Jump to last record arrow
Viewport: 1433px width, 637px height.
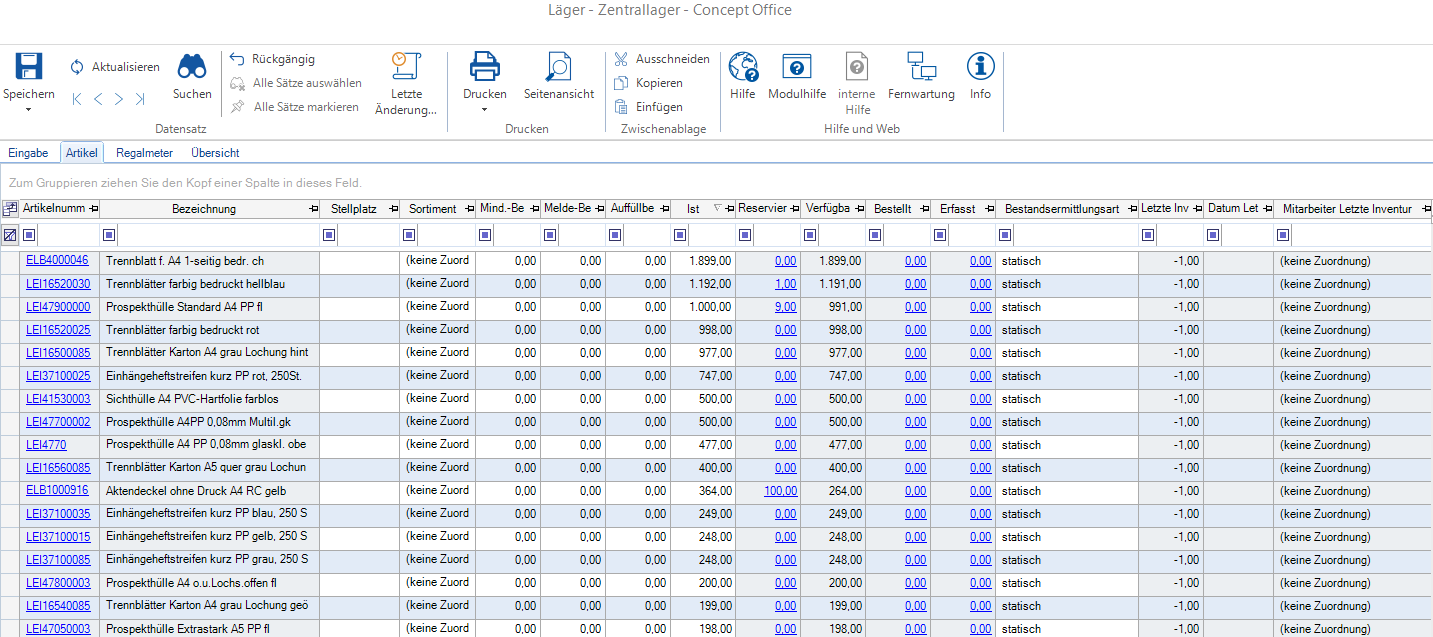coord(140,99)
